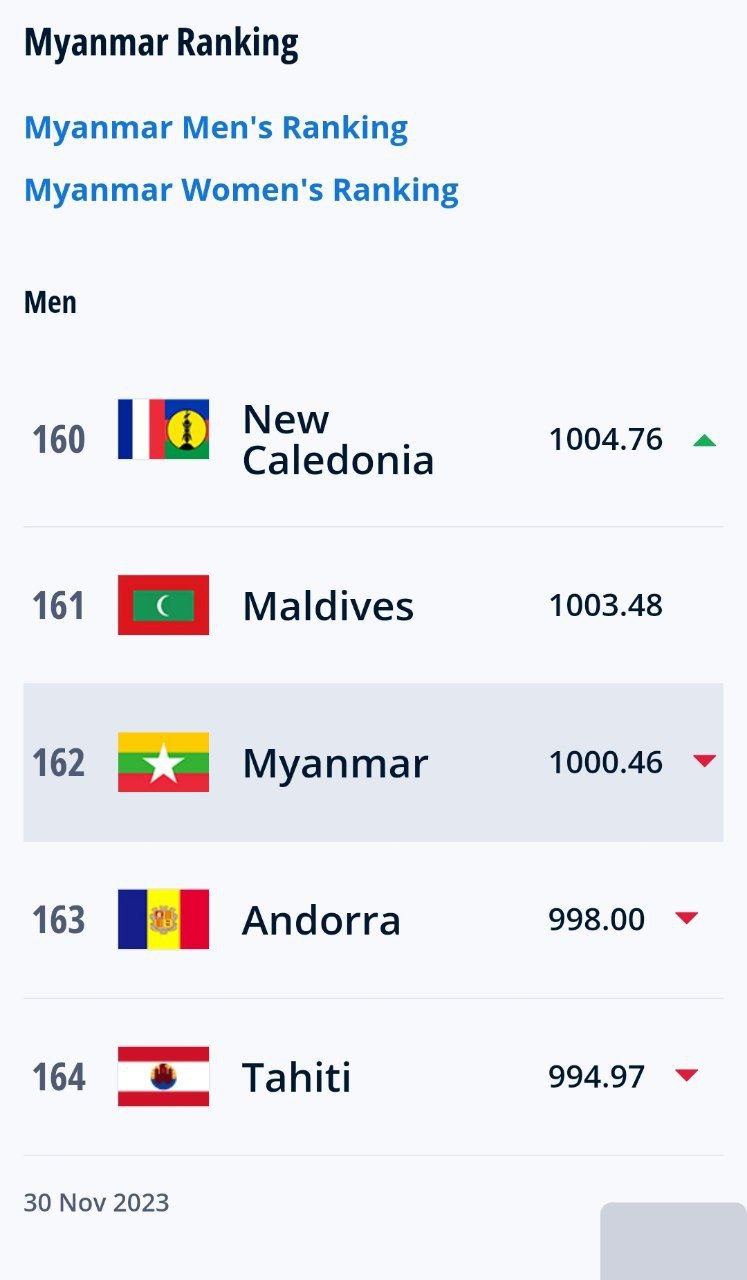
Task: Click the New Caledonia flag icon
Action: [163, 429]
